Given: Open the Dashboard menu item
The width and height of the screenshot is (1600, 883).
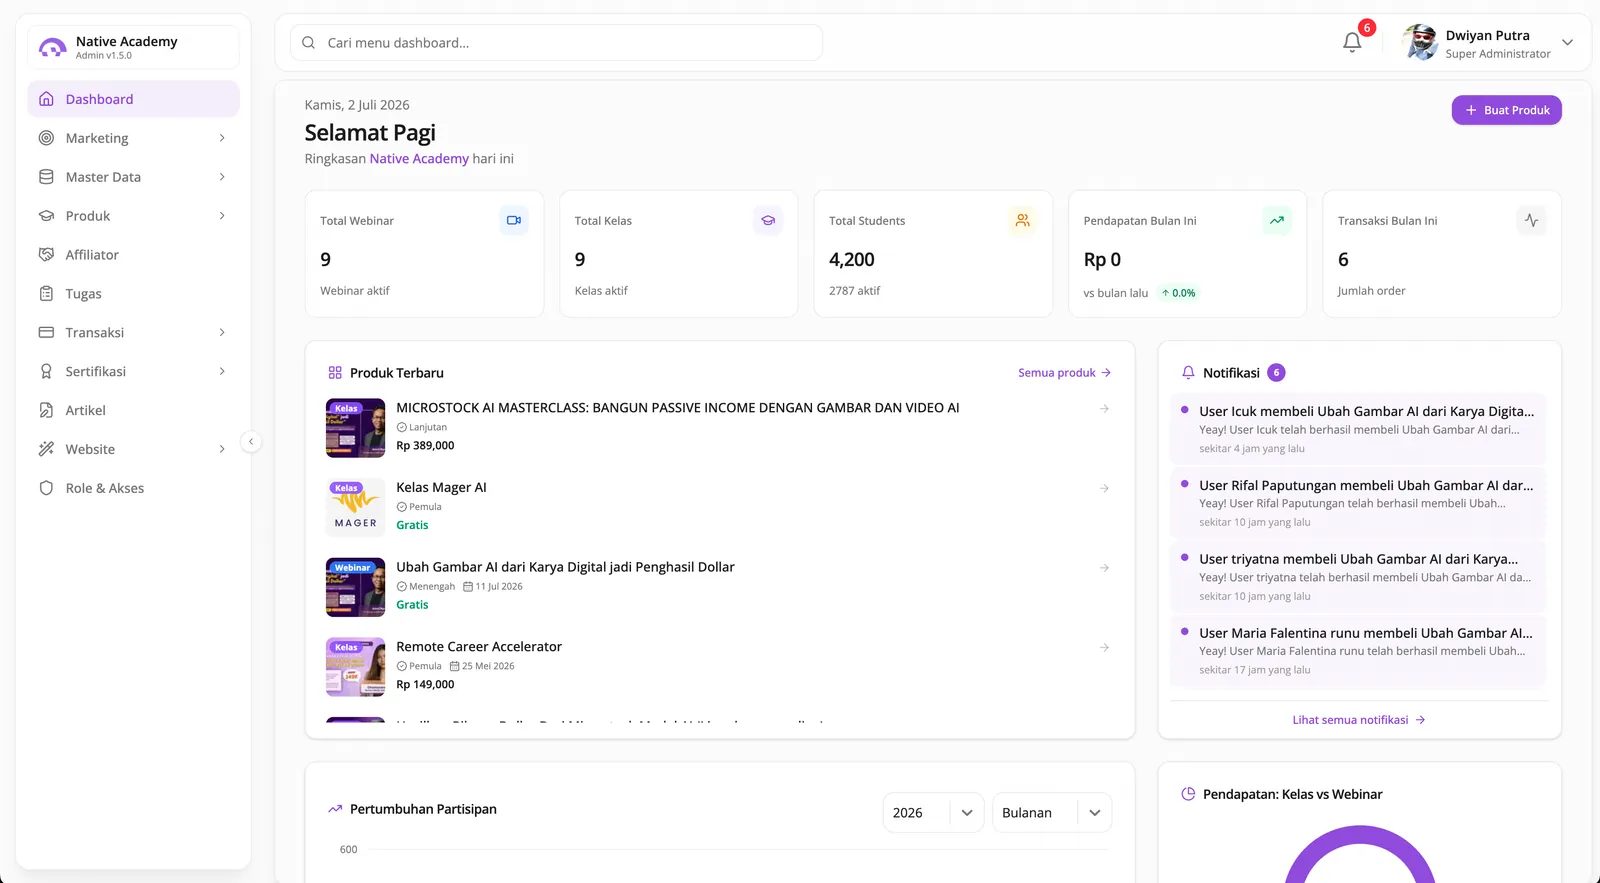Looking at the screenshot, I should [x=133, y=99].
